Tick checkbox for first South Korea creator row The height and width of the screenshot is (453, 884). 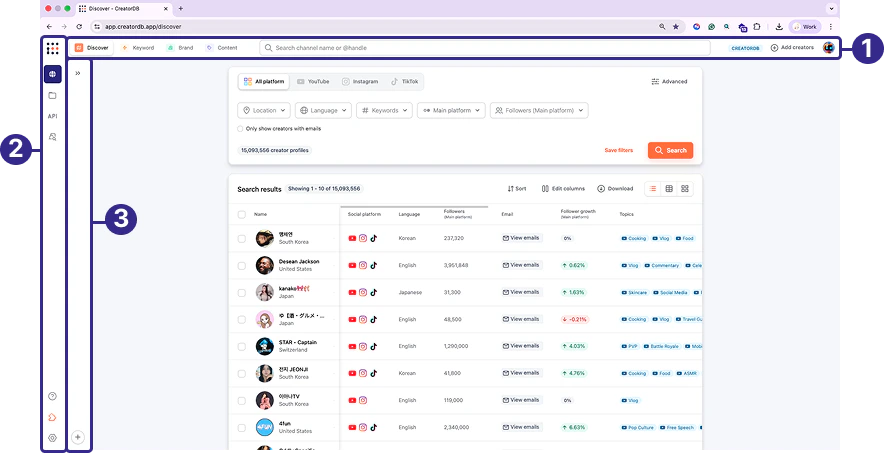242,238
